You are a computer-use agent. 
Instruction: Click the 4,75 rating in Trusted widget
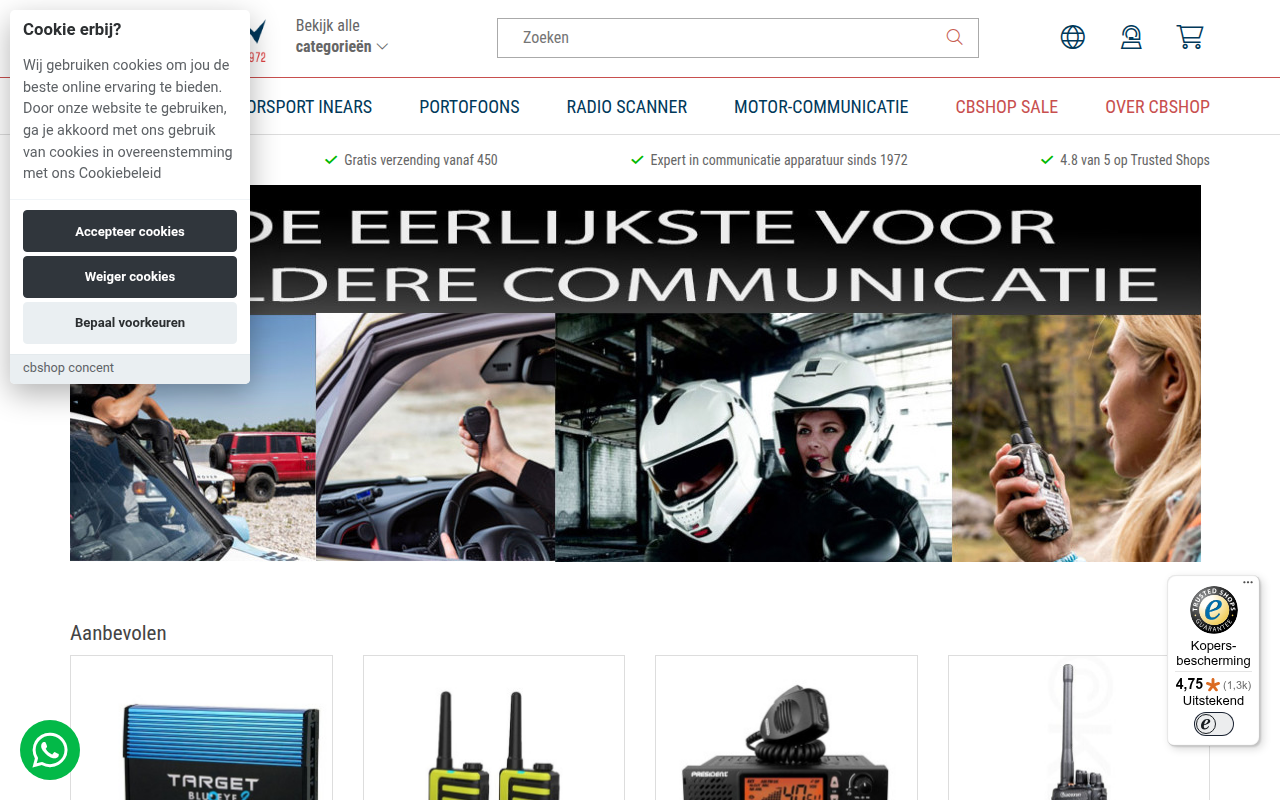click(x=1189, y=684)
